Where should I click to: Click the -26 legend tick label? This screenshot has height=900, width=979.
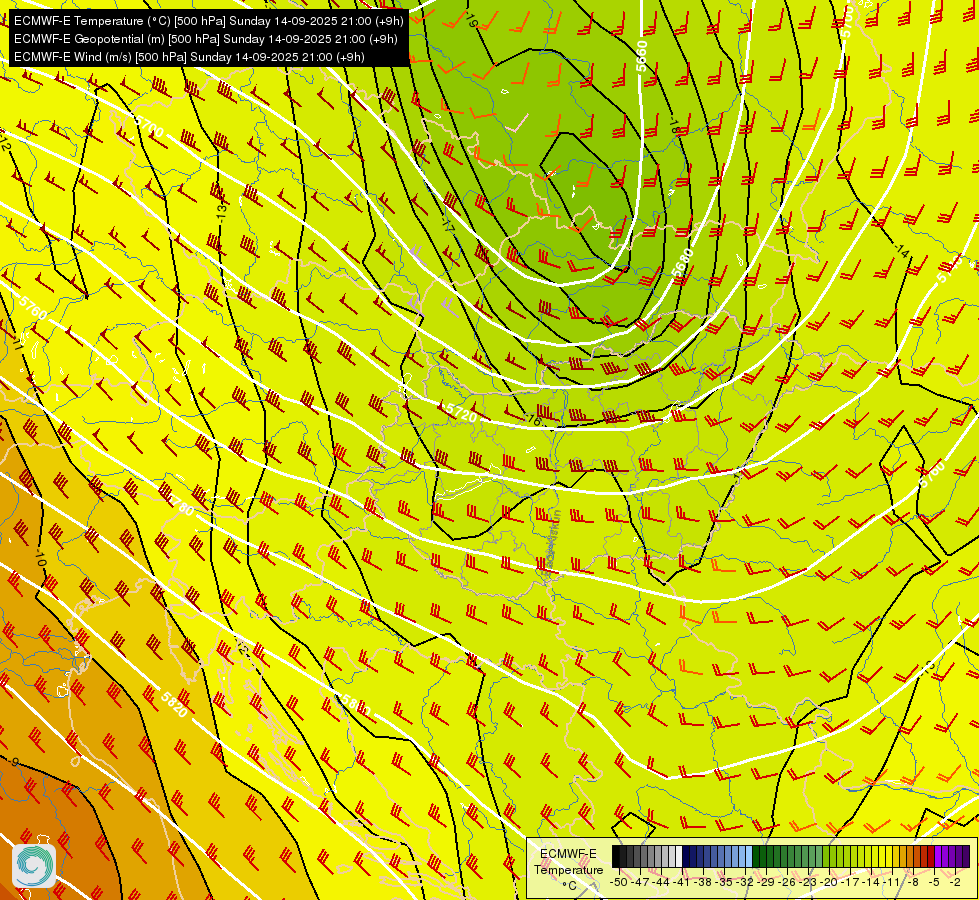[x=787, y=883]
